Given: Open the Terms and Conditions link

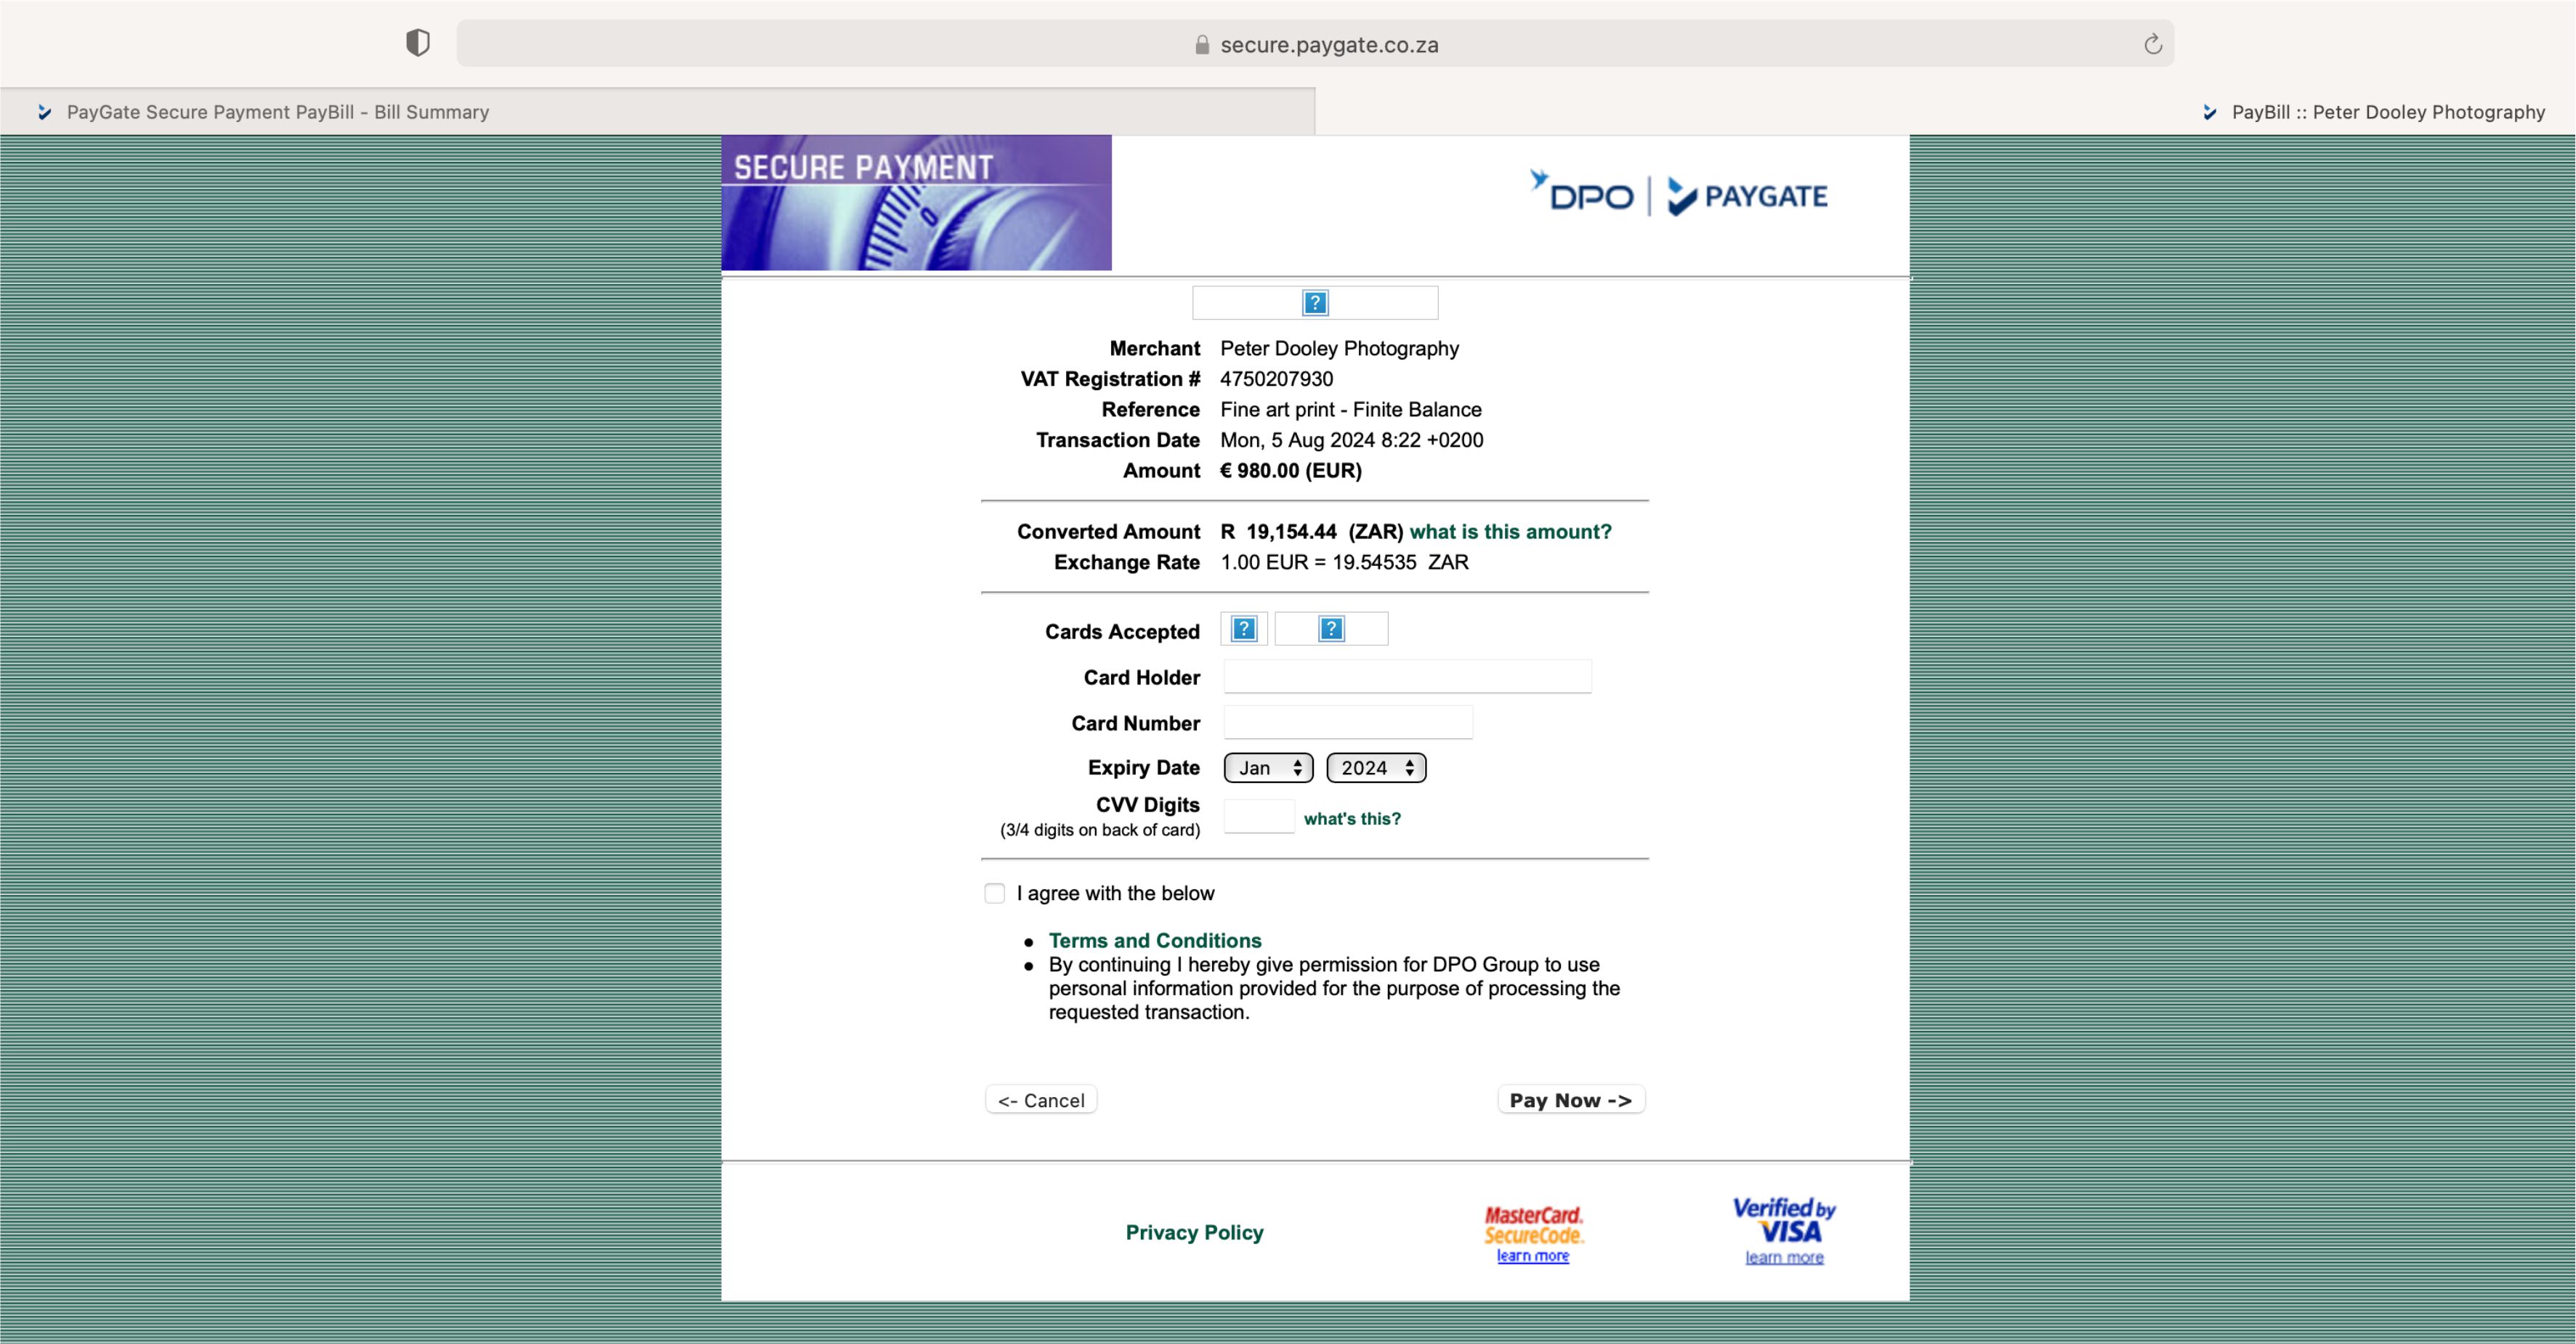Looking at the screenshot, I should coord(1155,940).
